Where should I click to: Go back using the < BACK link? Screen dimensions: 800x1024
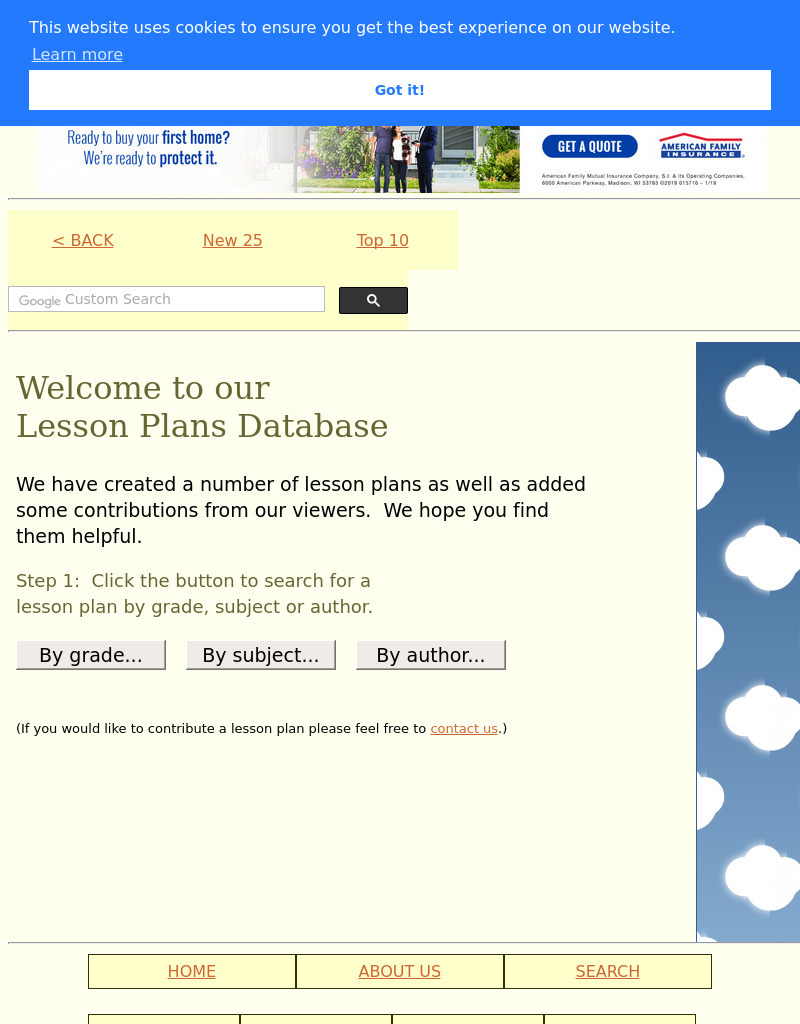pos(83,240)
